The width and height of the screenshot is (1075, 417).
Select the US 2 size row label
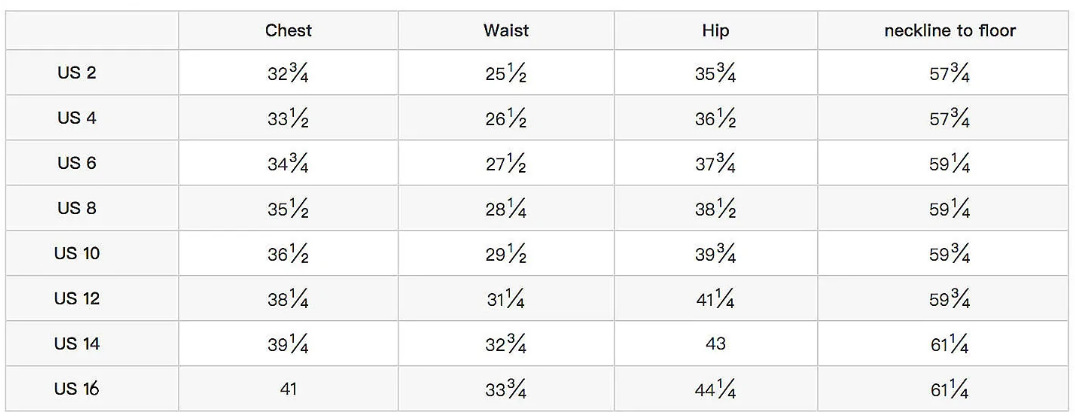coord(77,73)
